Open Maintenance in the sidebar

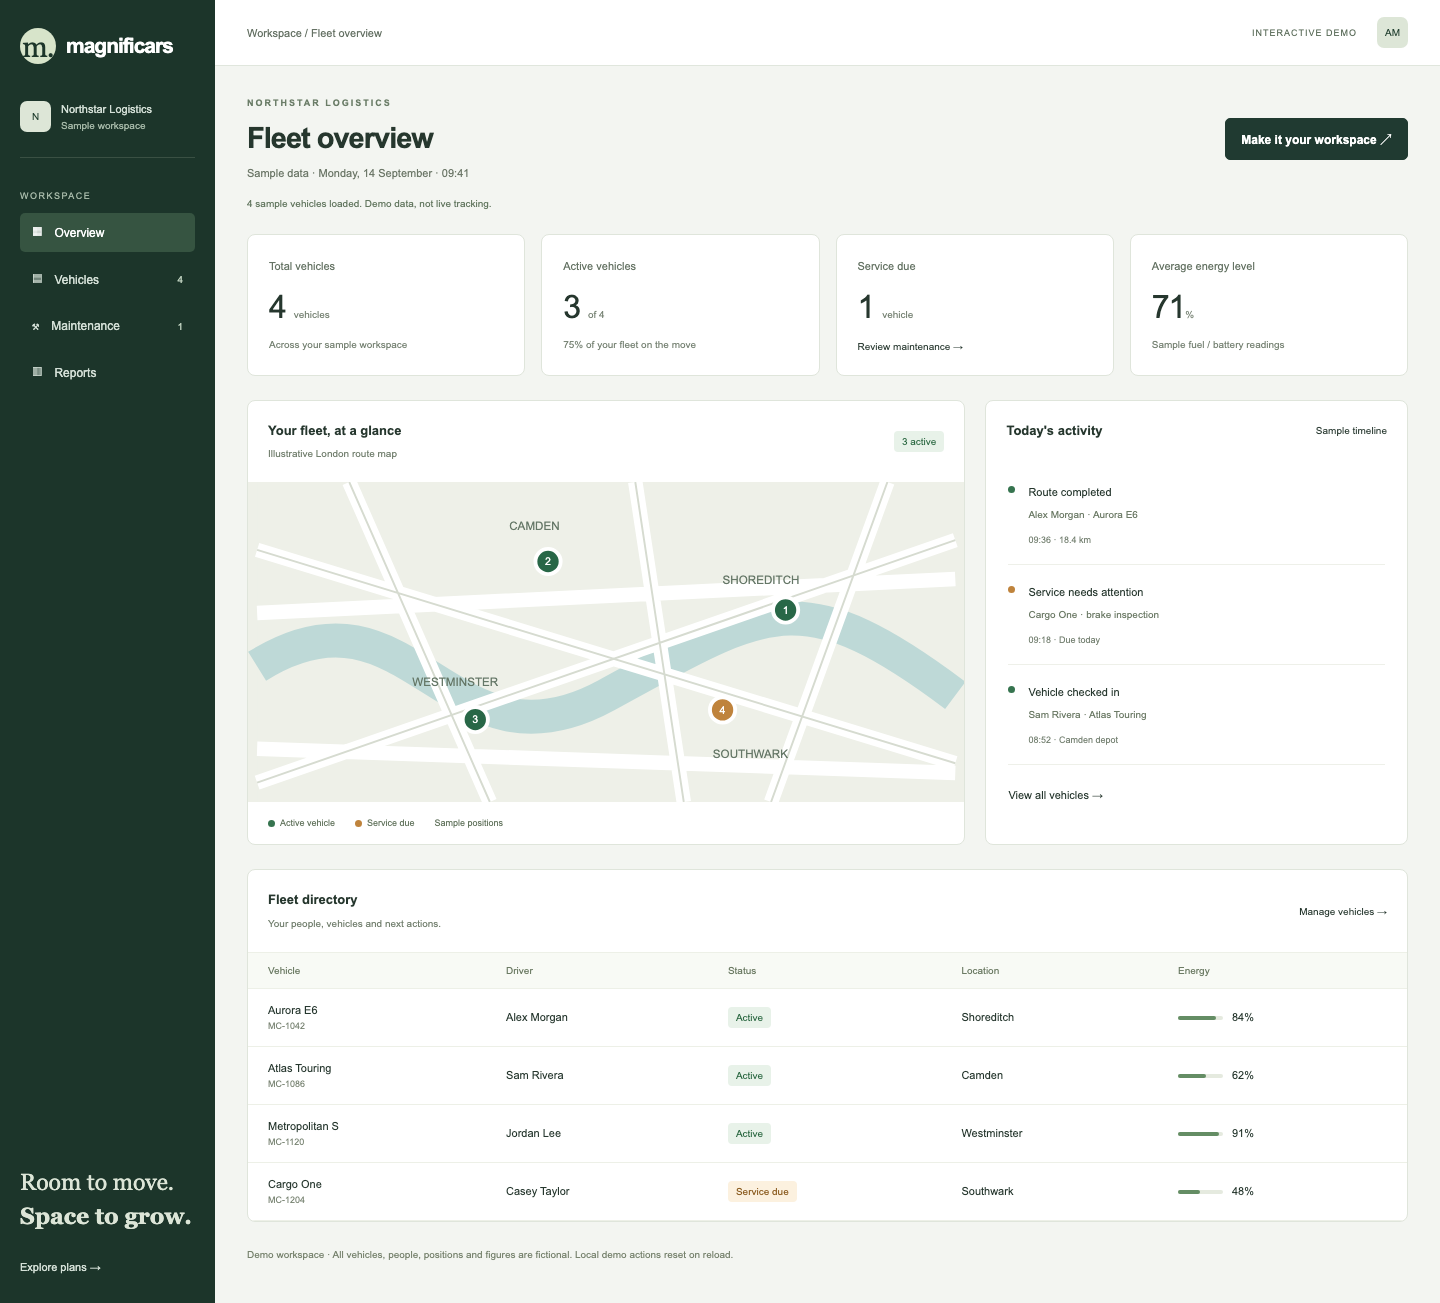click(x=107, y=326)
